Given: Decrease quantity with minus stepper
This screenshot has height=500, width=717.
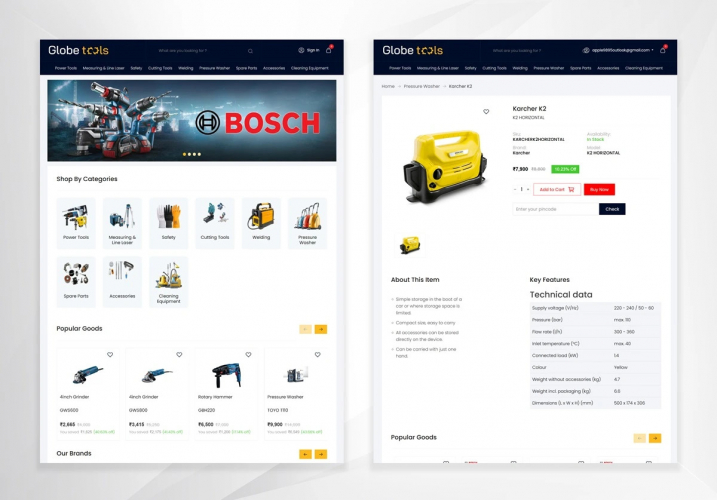Looking at the screenshot, I should (x=515, y=189).
